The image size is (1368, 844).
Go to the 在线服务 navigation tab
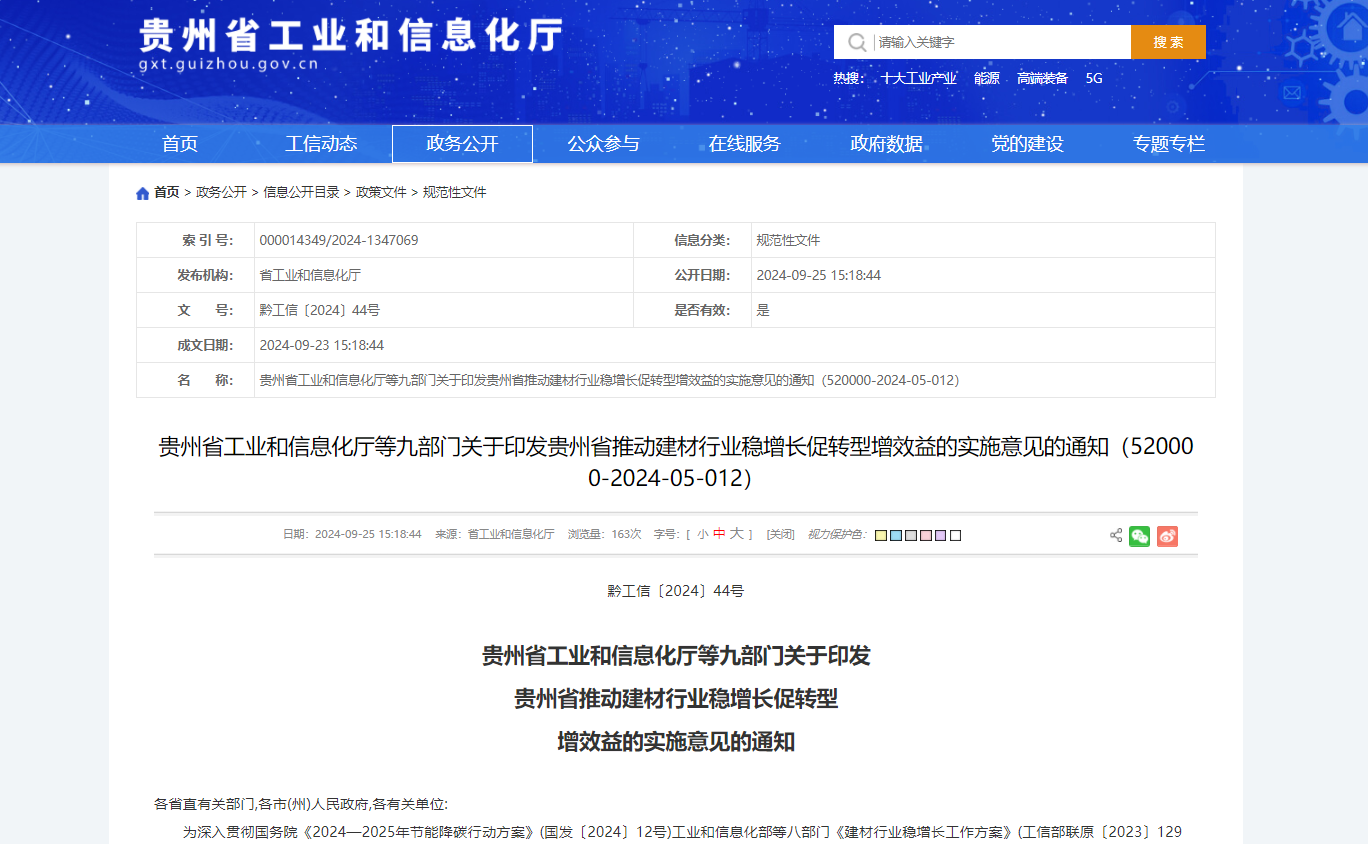[744, 144]
